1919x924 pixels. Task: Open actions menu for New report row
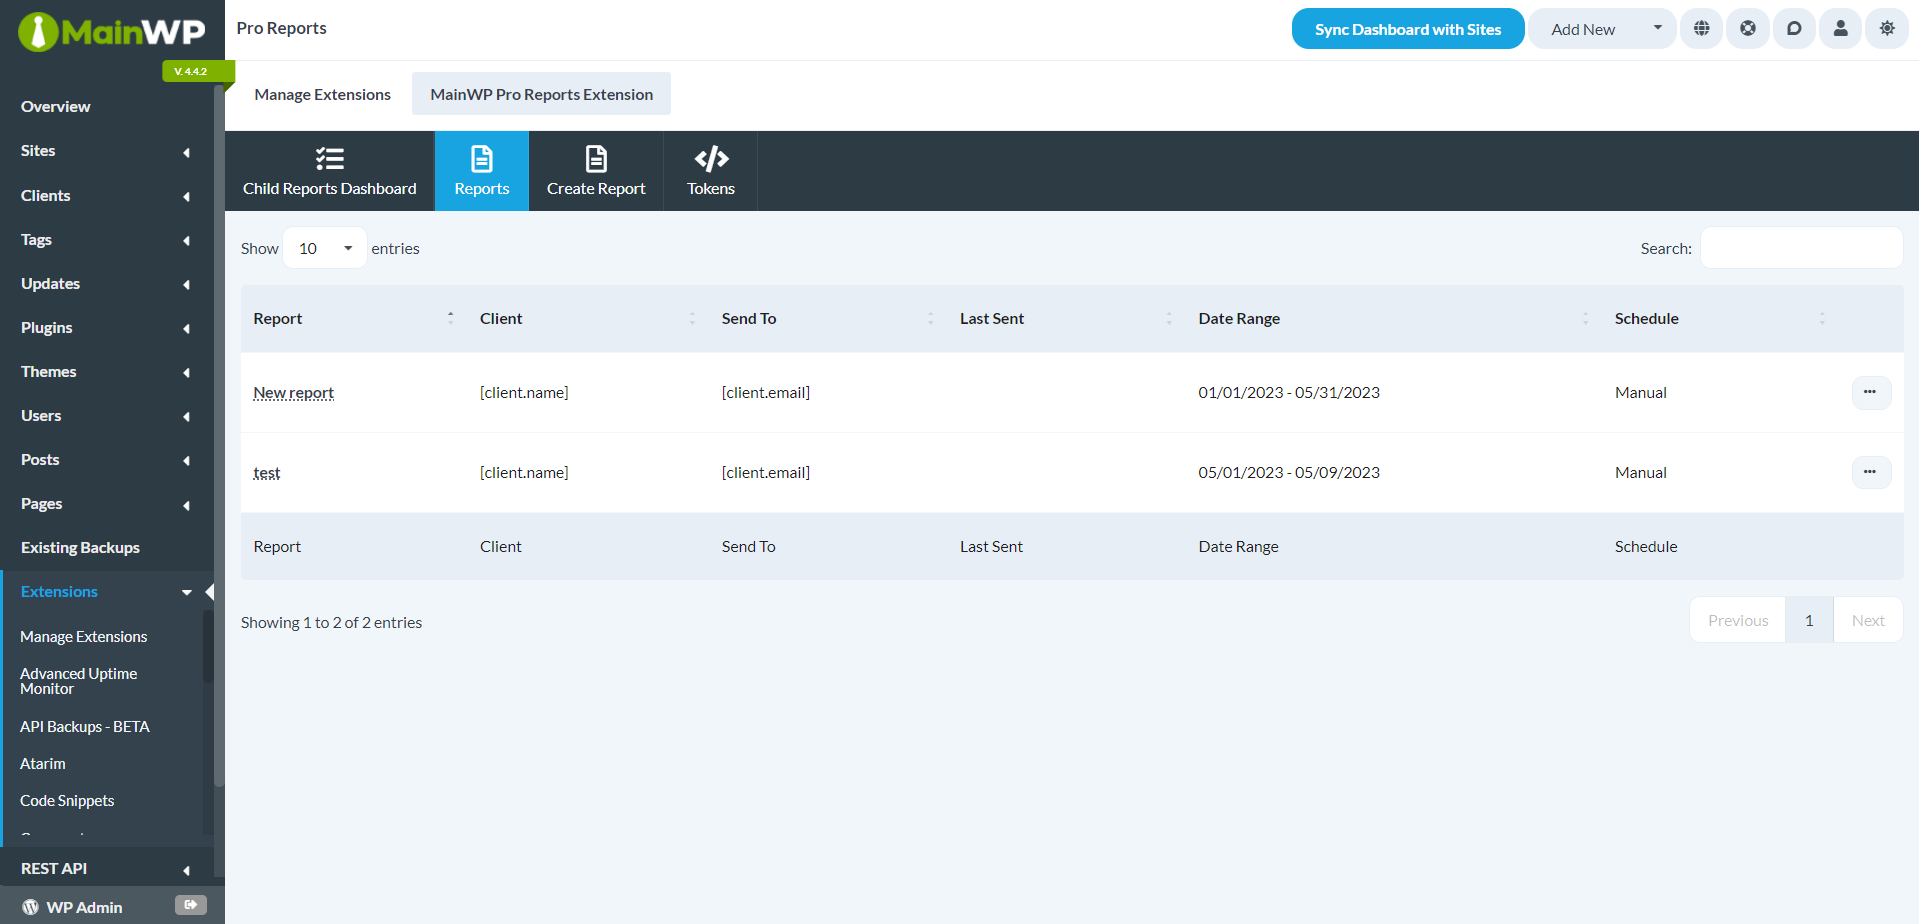point(1870,392)
